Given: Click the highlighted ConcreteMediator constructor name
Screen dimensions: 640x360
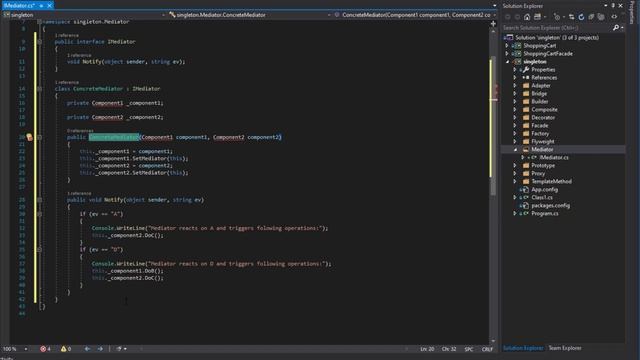Looking at the screenshot, I should [x=114, y=137].
